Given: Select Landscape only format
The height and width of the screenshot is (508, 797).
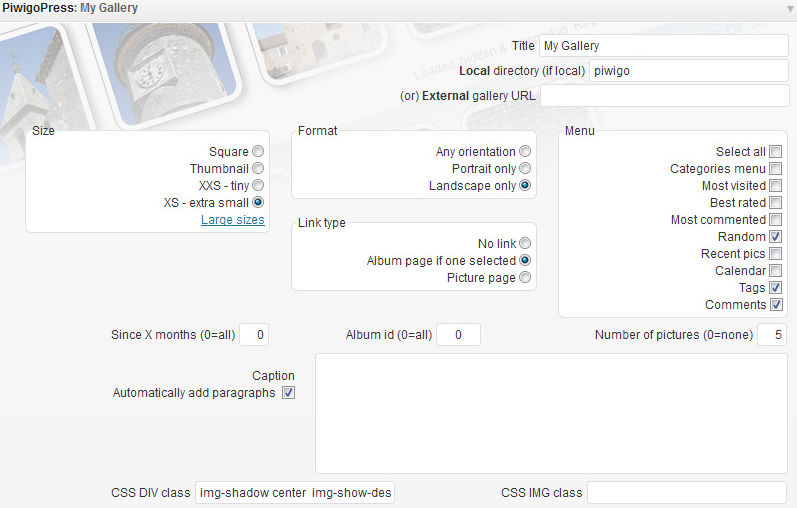Looking at the screenshot, I should click(x=525, y=185).
